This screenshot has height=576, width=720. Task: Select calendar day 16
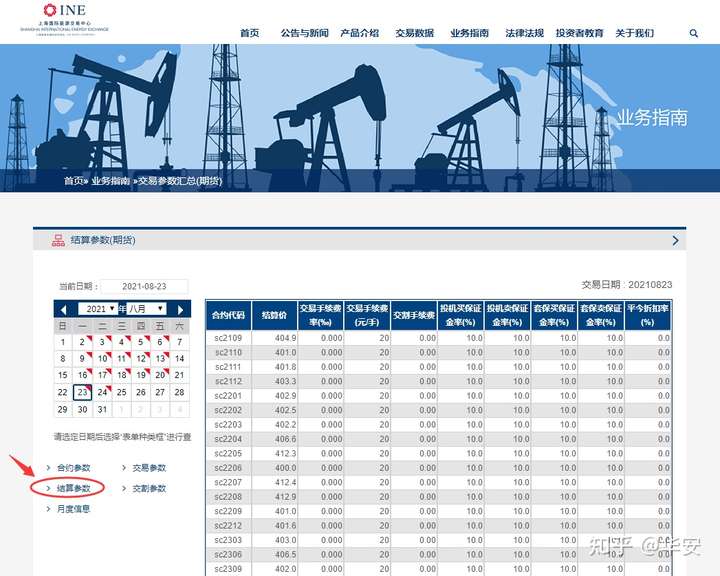(83, 375)
